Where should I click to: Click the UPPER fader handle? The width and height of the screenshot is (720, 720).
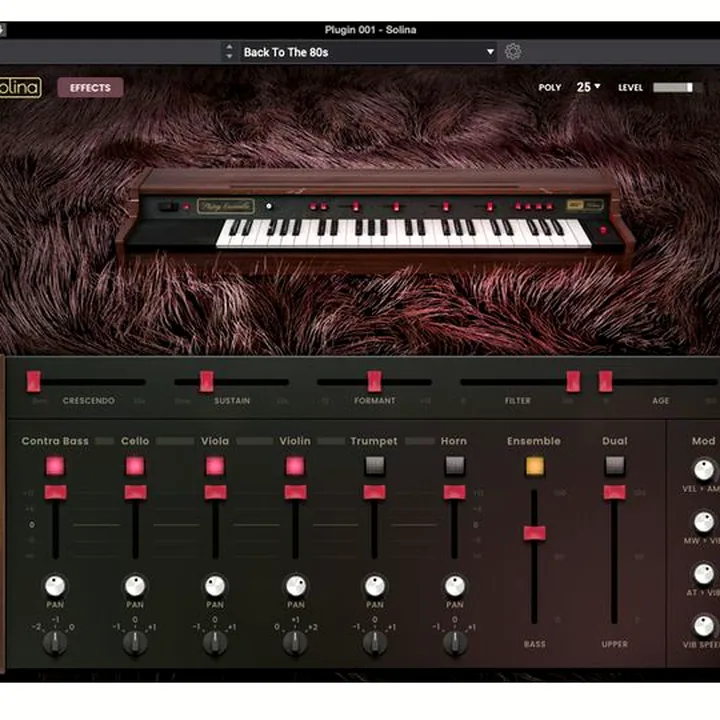coord(614,492)
